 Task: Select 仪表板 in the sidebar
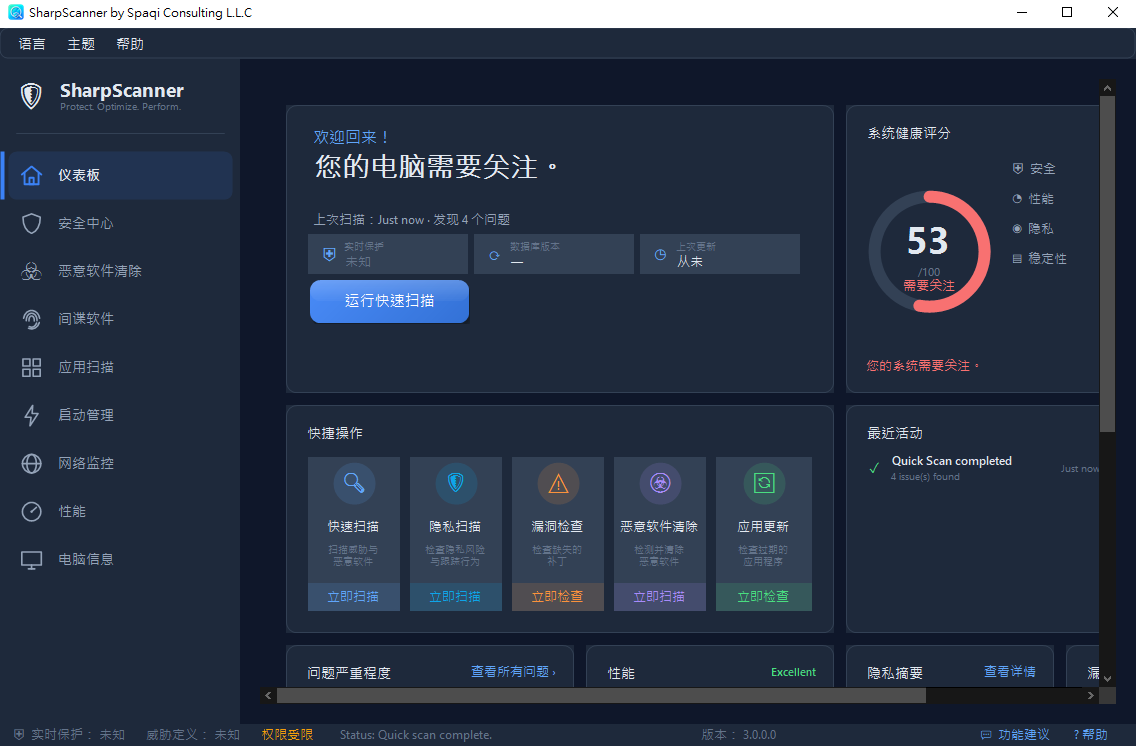pos(118,175)
